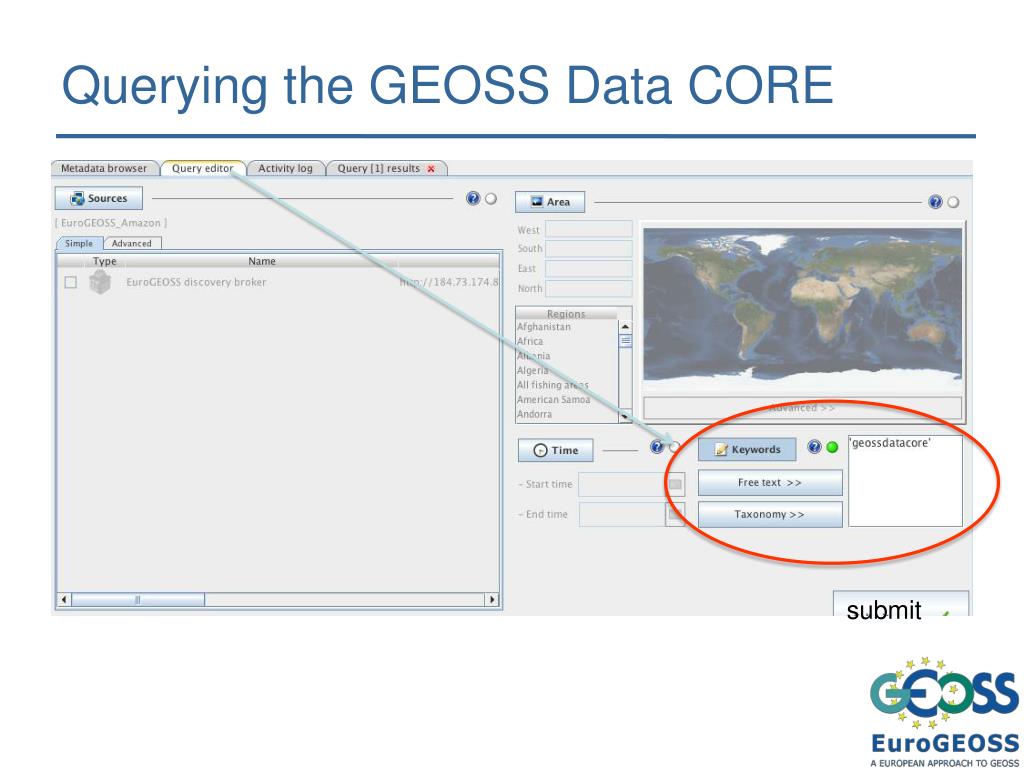Click the East coordinate field
Viewport: 1024px width, 768px height.
pos(589,268)
